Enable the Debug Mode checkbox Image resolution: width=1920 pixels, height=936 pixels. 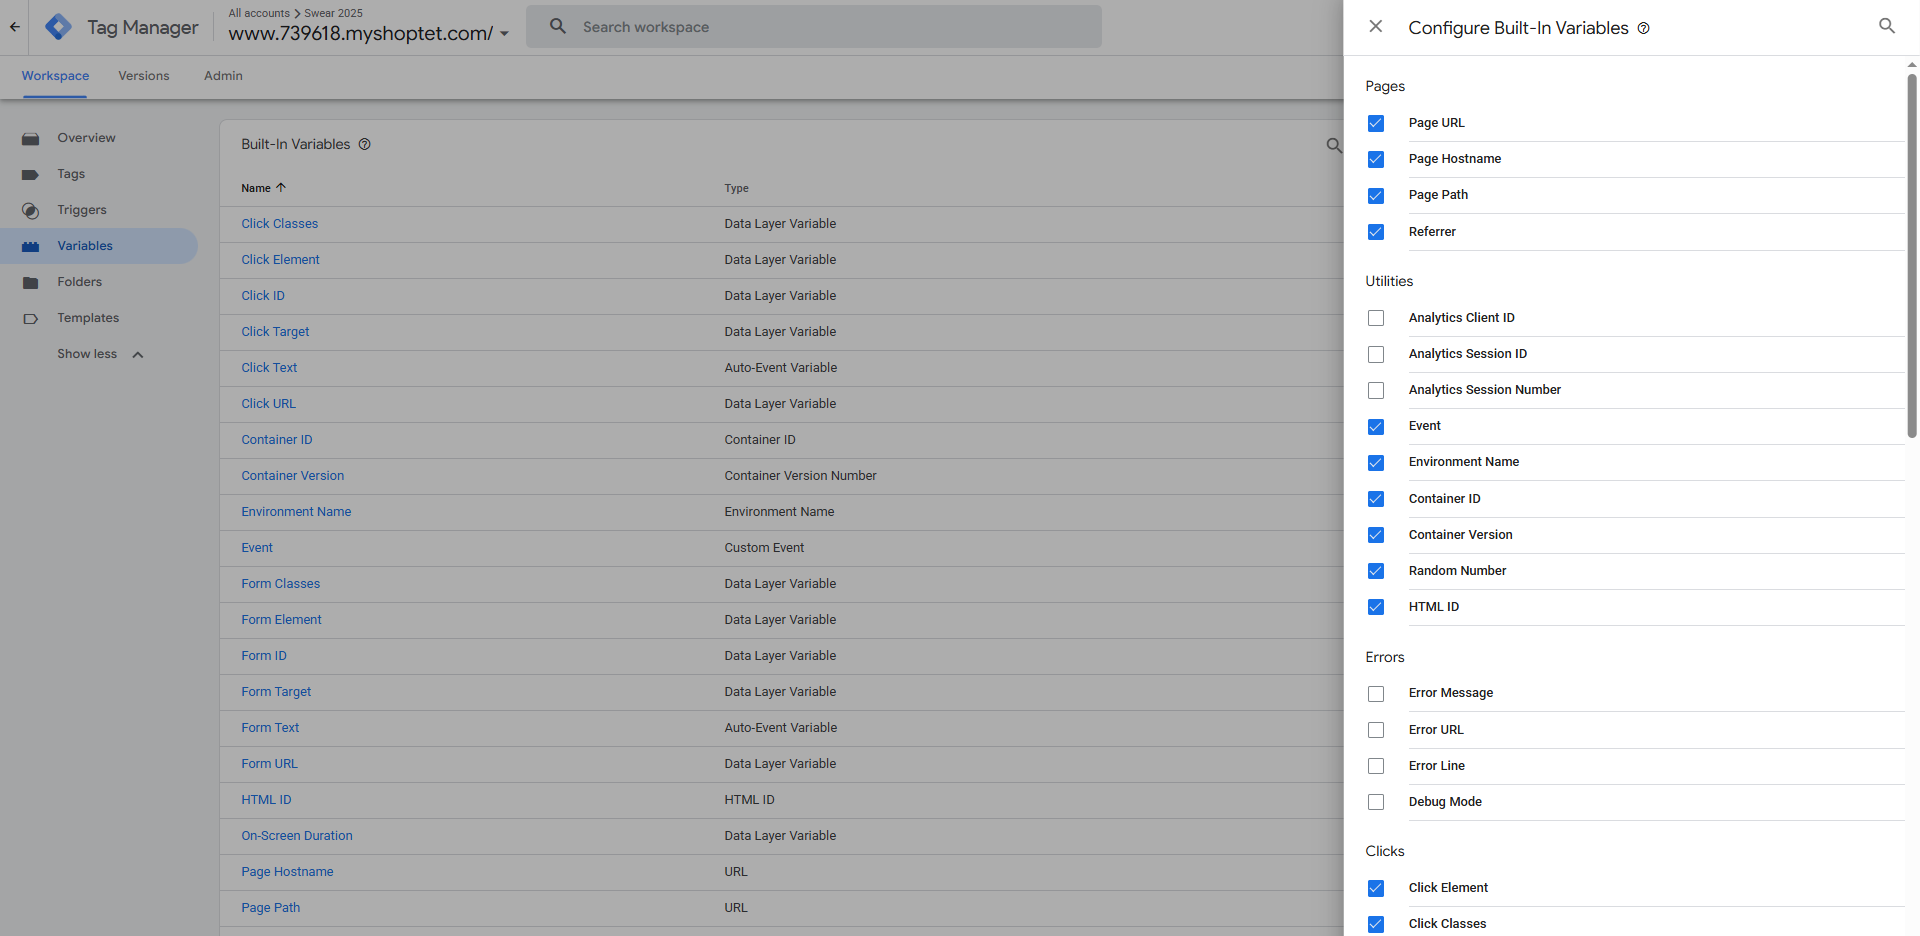click(1376, 802)
